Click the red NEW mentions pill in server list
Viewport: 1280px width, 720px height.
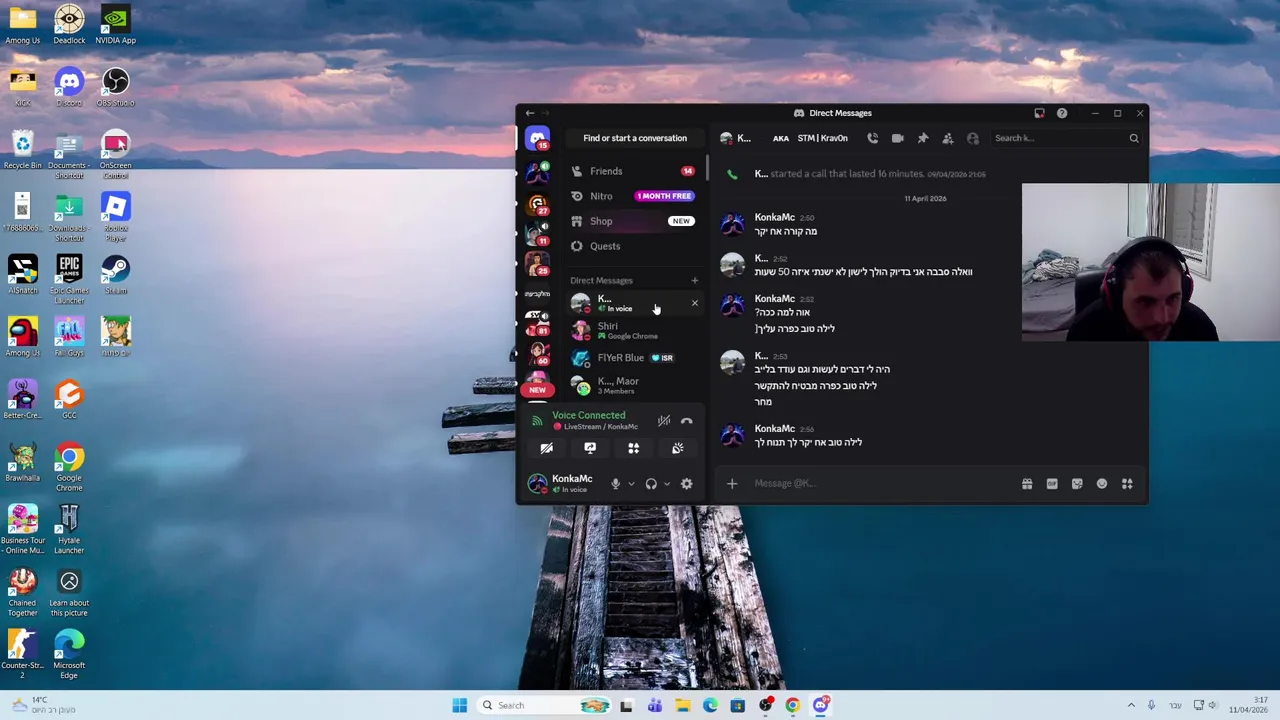[x=537, y=390]
